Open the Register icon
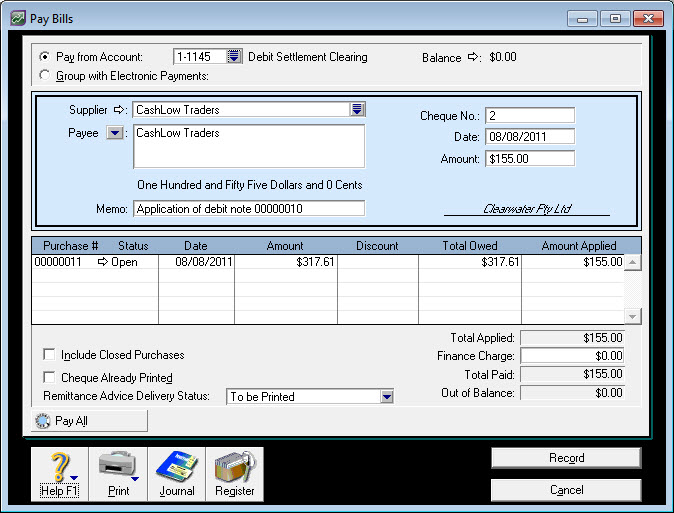 [235, 473]
